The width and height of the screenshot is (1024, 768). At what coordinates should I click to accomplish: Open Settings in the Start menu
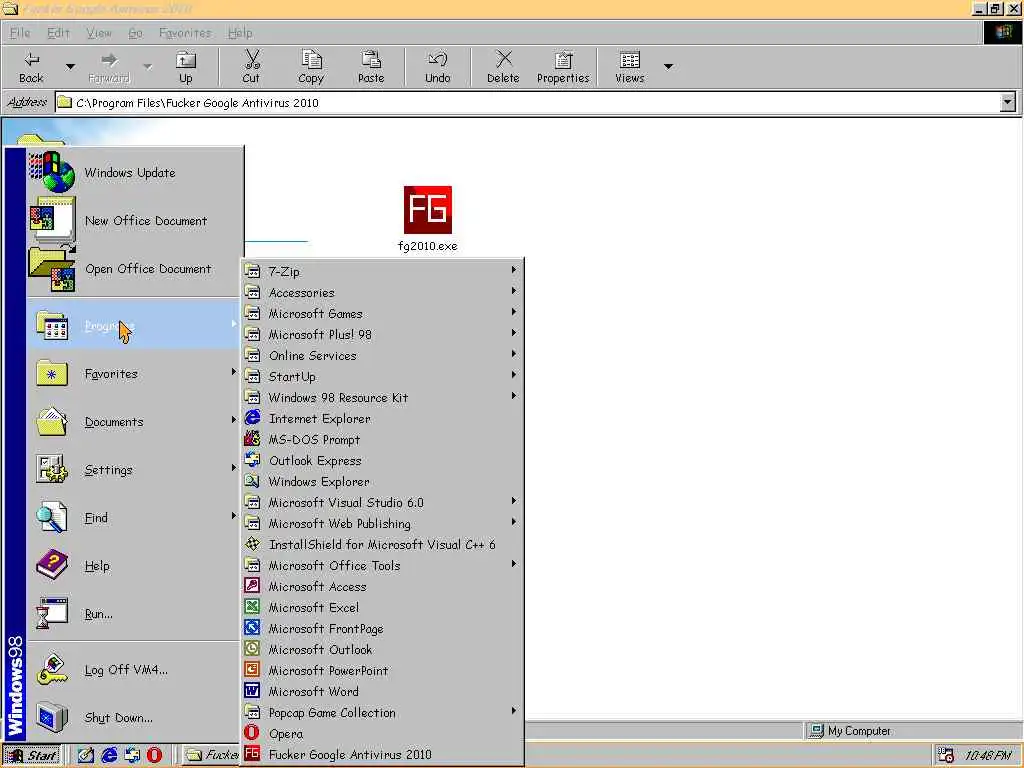coord(134,470)
